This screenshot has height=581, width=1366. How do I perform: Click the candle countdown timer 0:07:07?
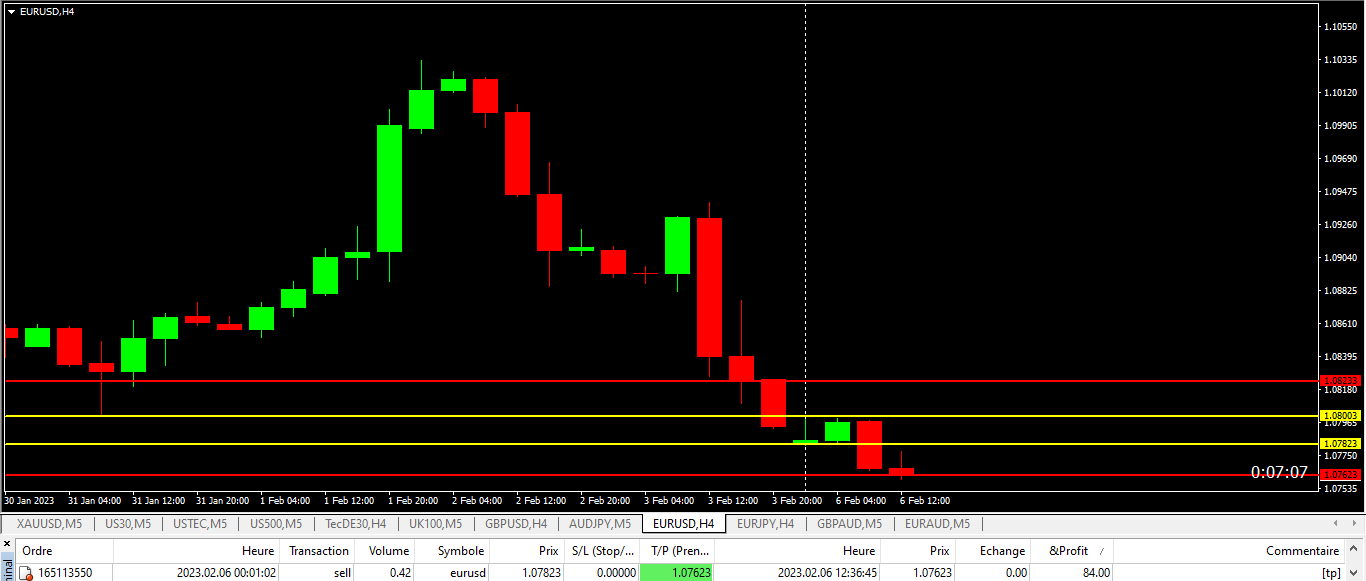pyautogui.click(x=1279, y=472)
